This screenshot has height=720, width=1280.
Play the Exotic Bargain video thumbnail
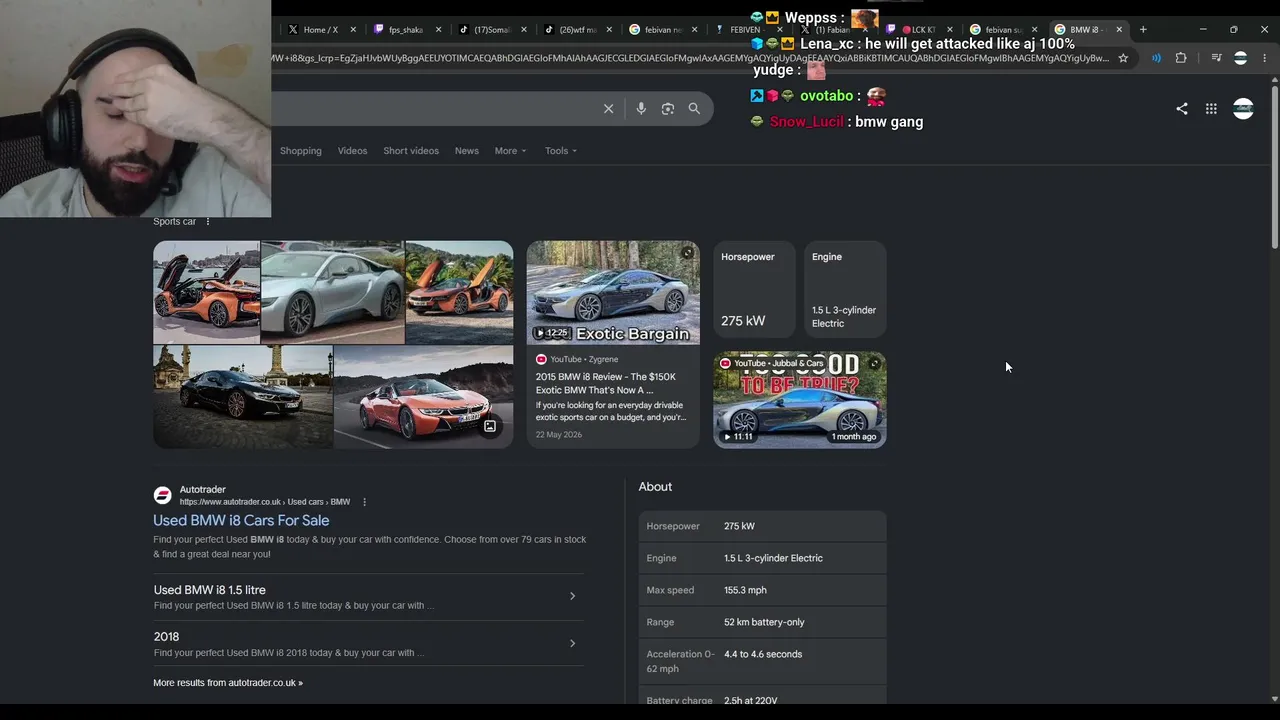coord(613,293)
